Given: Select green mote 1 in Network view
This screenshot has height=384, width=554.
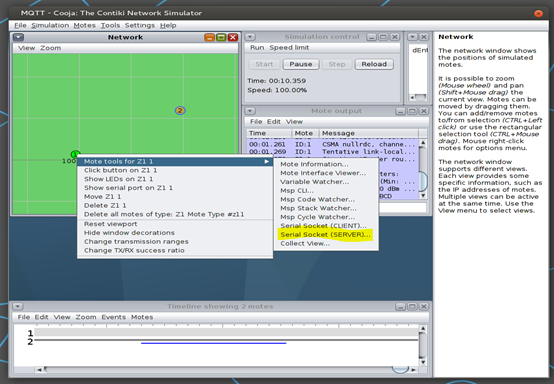Looking at the screenshot, I should (75, 154).
